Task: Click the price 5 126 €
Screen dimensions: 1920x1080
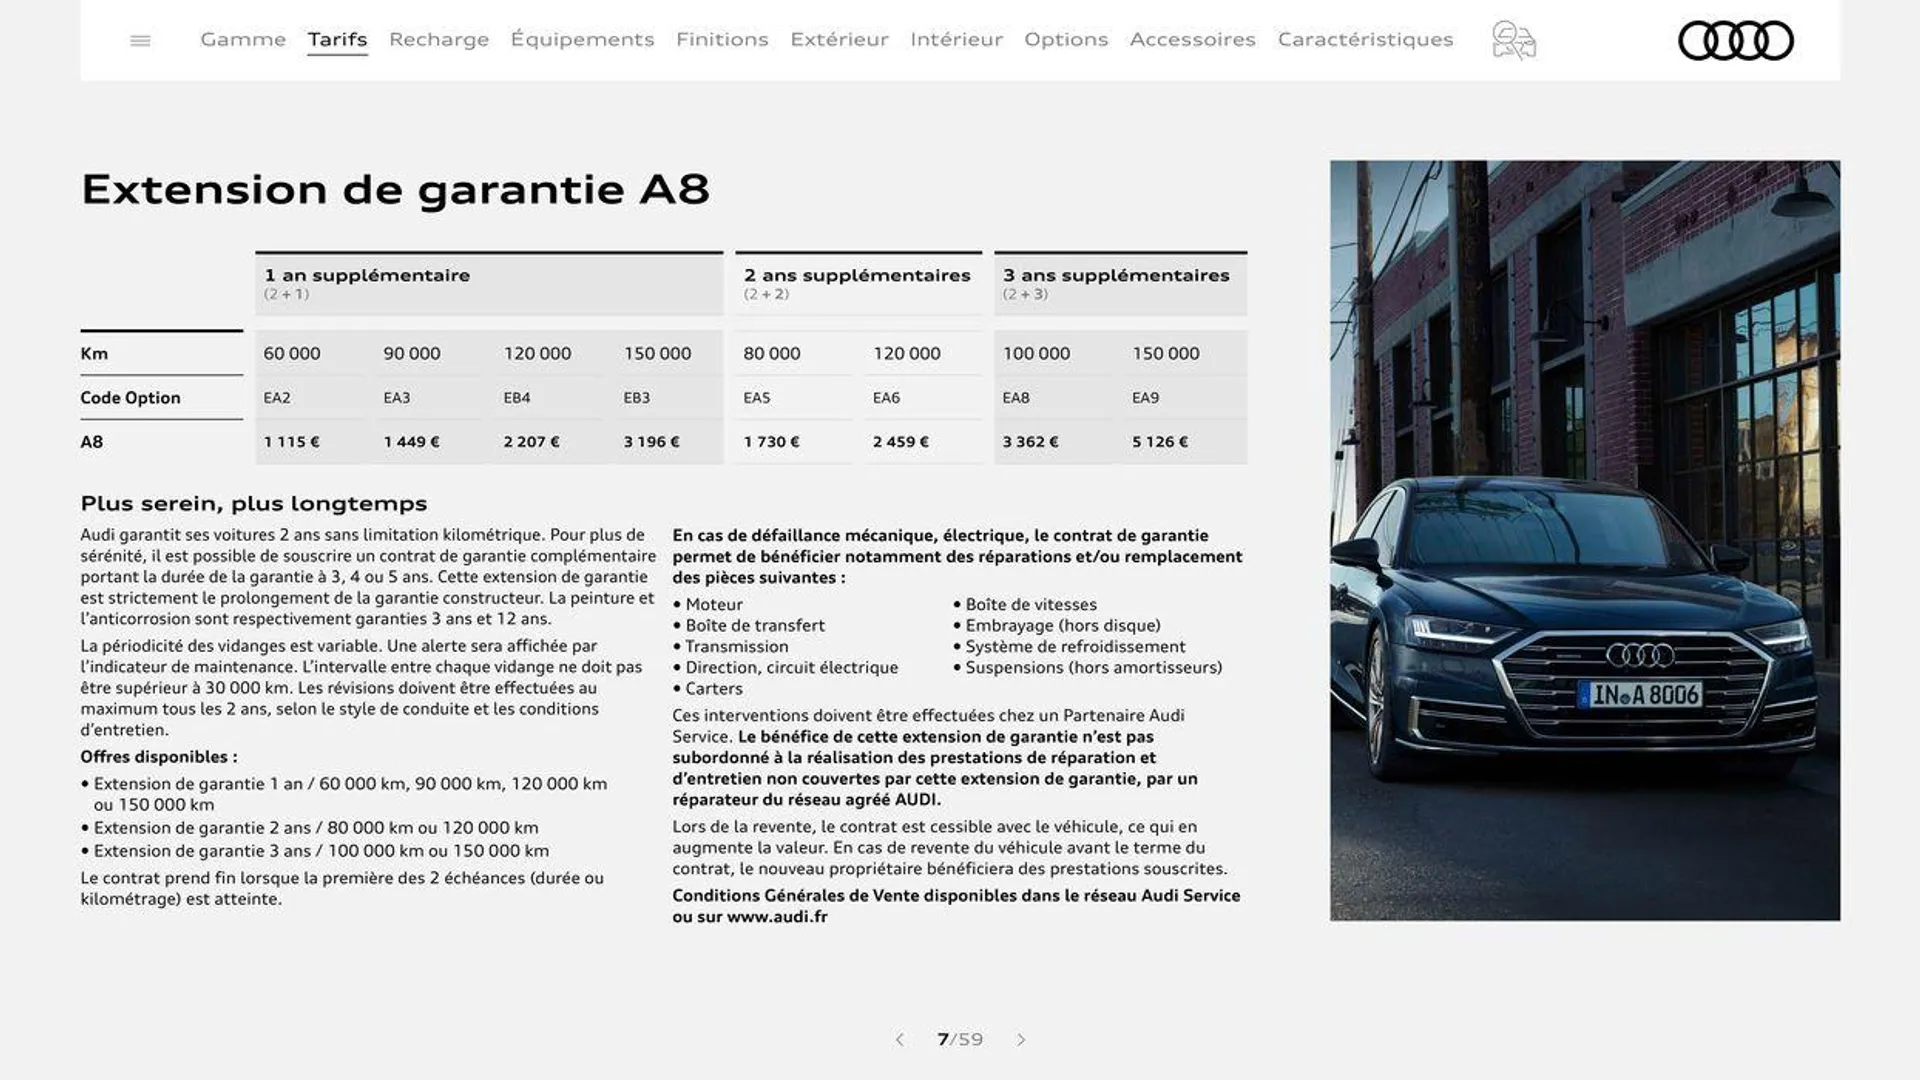Action: (1160, 442)
